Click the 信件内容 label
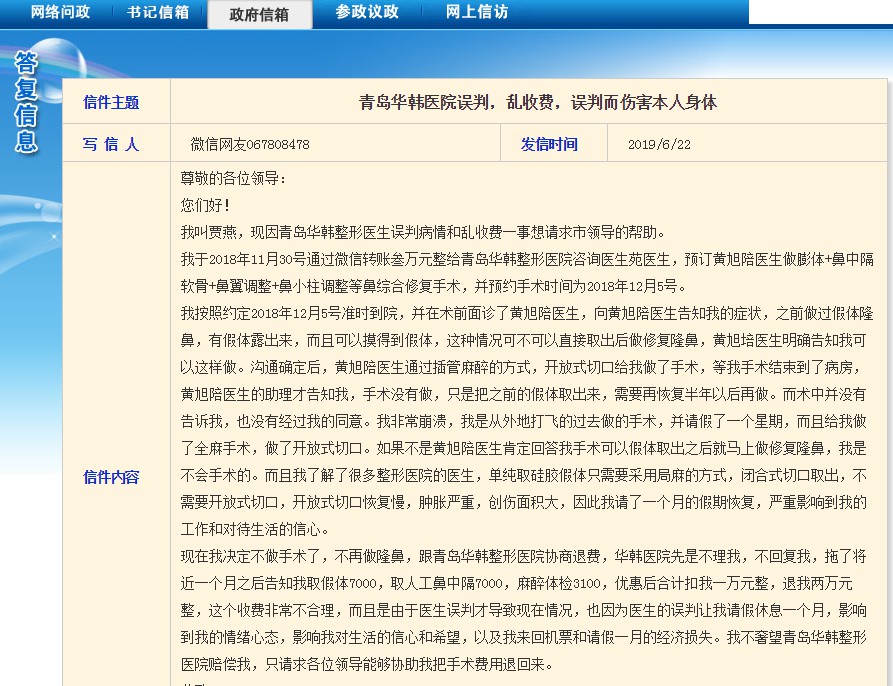893x686 pixels. click(111, 476)
